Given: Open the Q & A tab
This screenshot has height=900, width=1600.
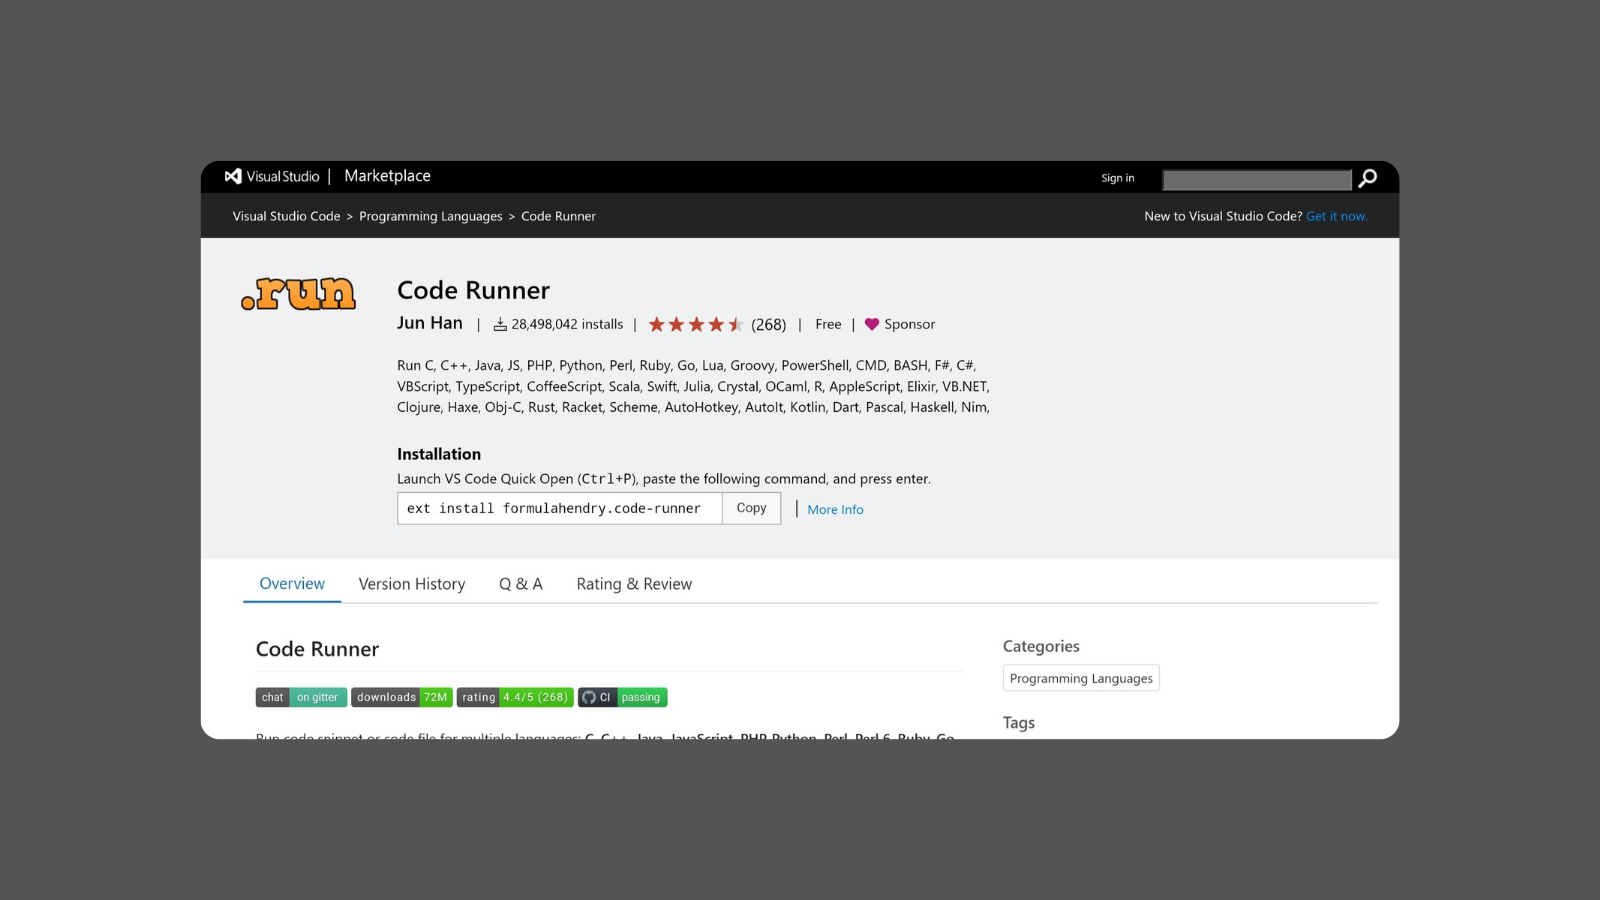Looking at the screenshot, I should 521,584.
